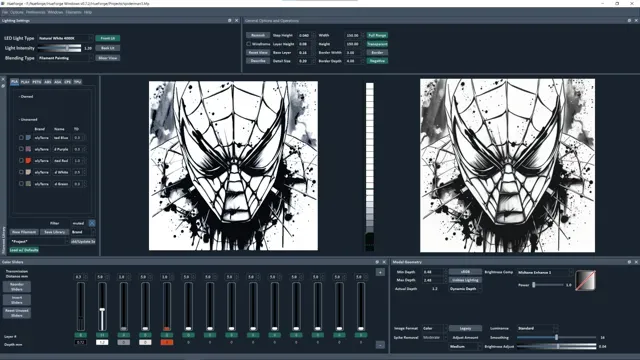Viewport: 640px width, 360px height.
Task: Click the Step Height input field
Action: 306,36
